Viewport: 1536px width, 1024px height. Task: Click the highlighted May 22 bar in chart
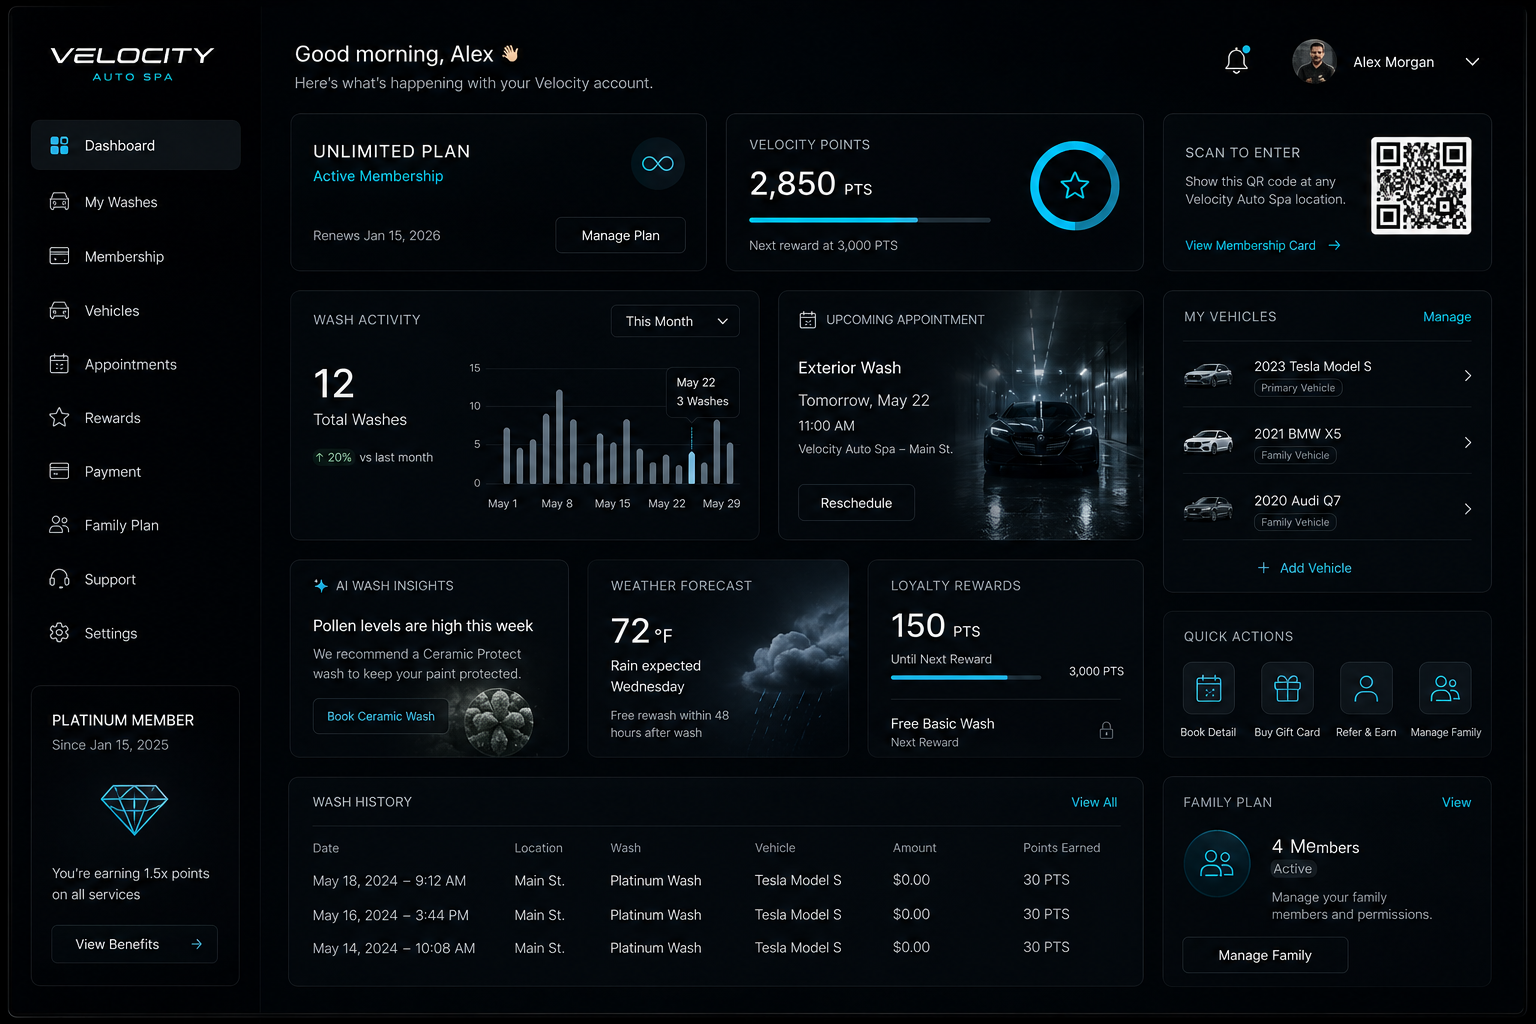point(691,467)
